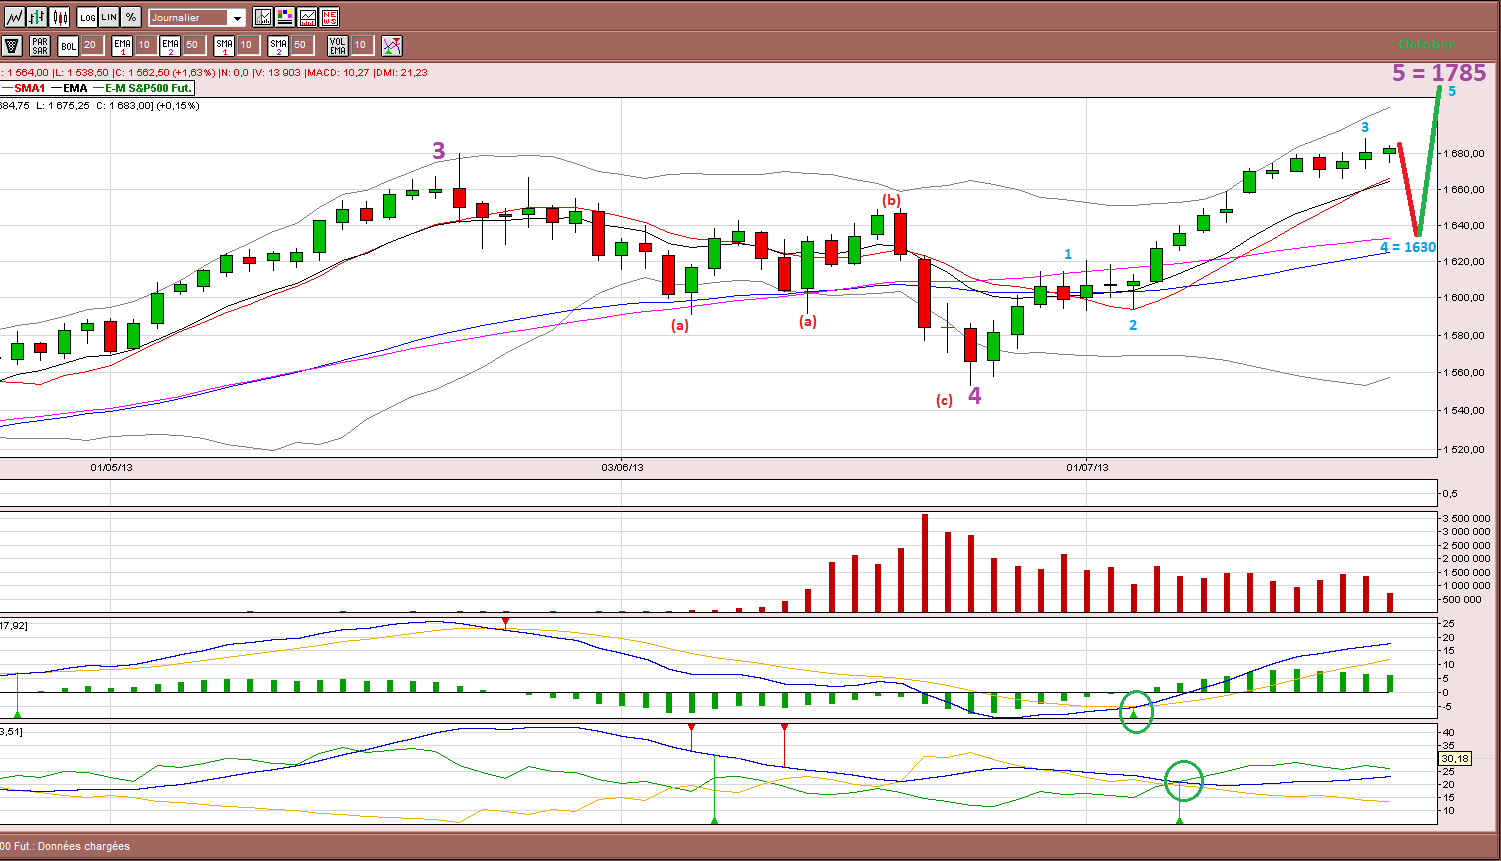Click the 1 680,00 price axis label
1501x861 pixels.
pyautogui.click(x=1463, y=153)
